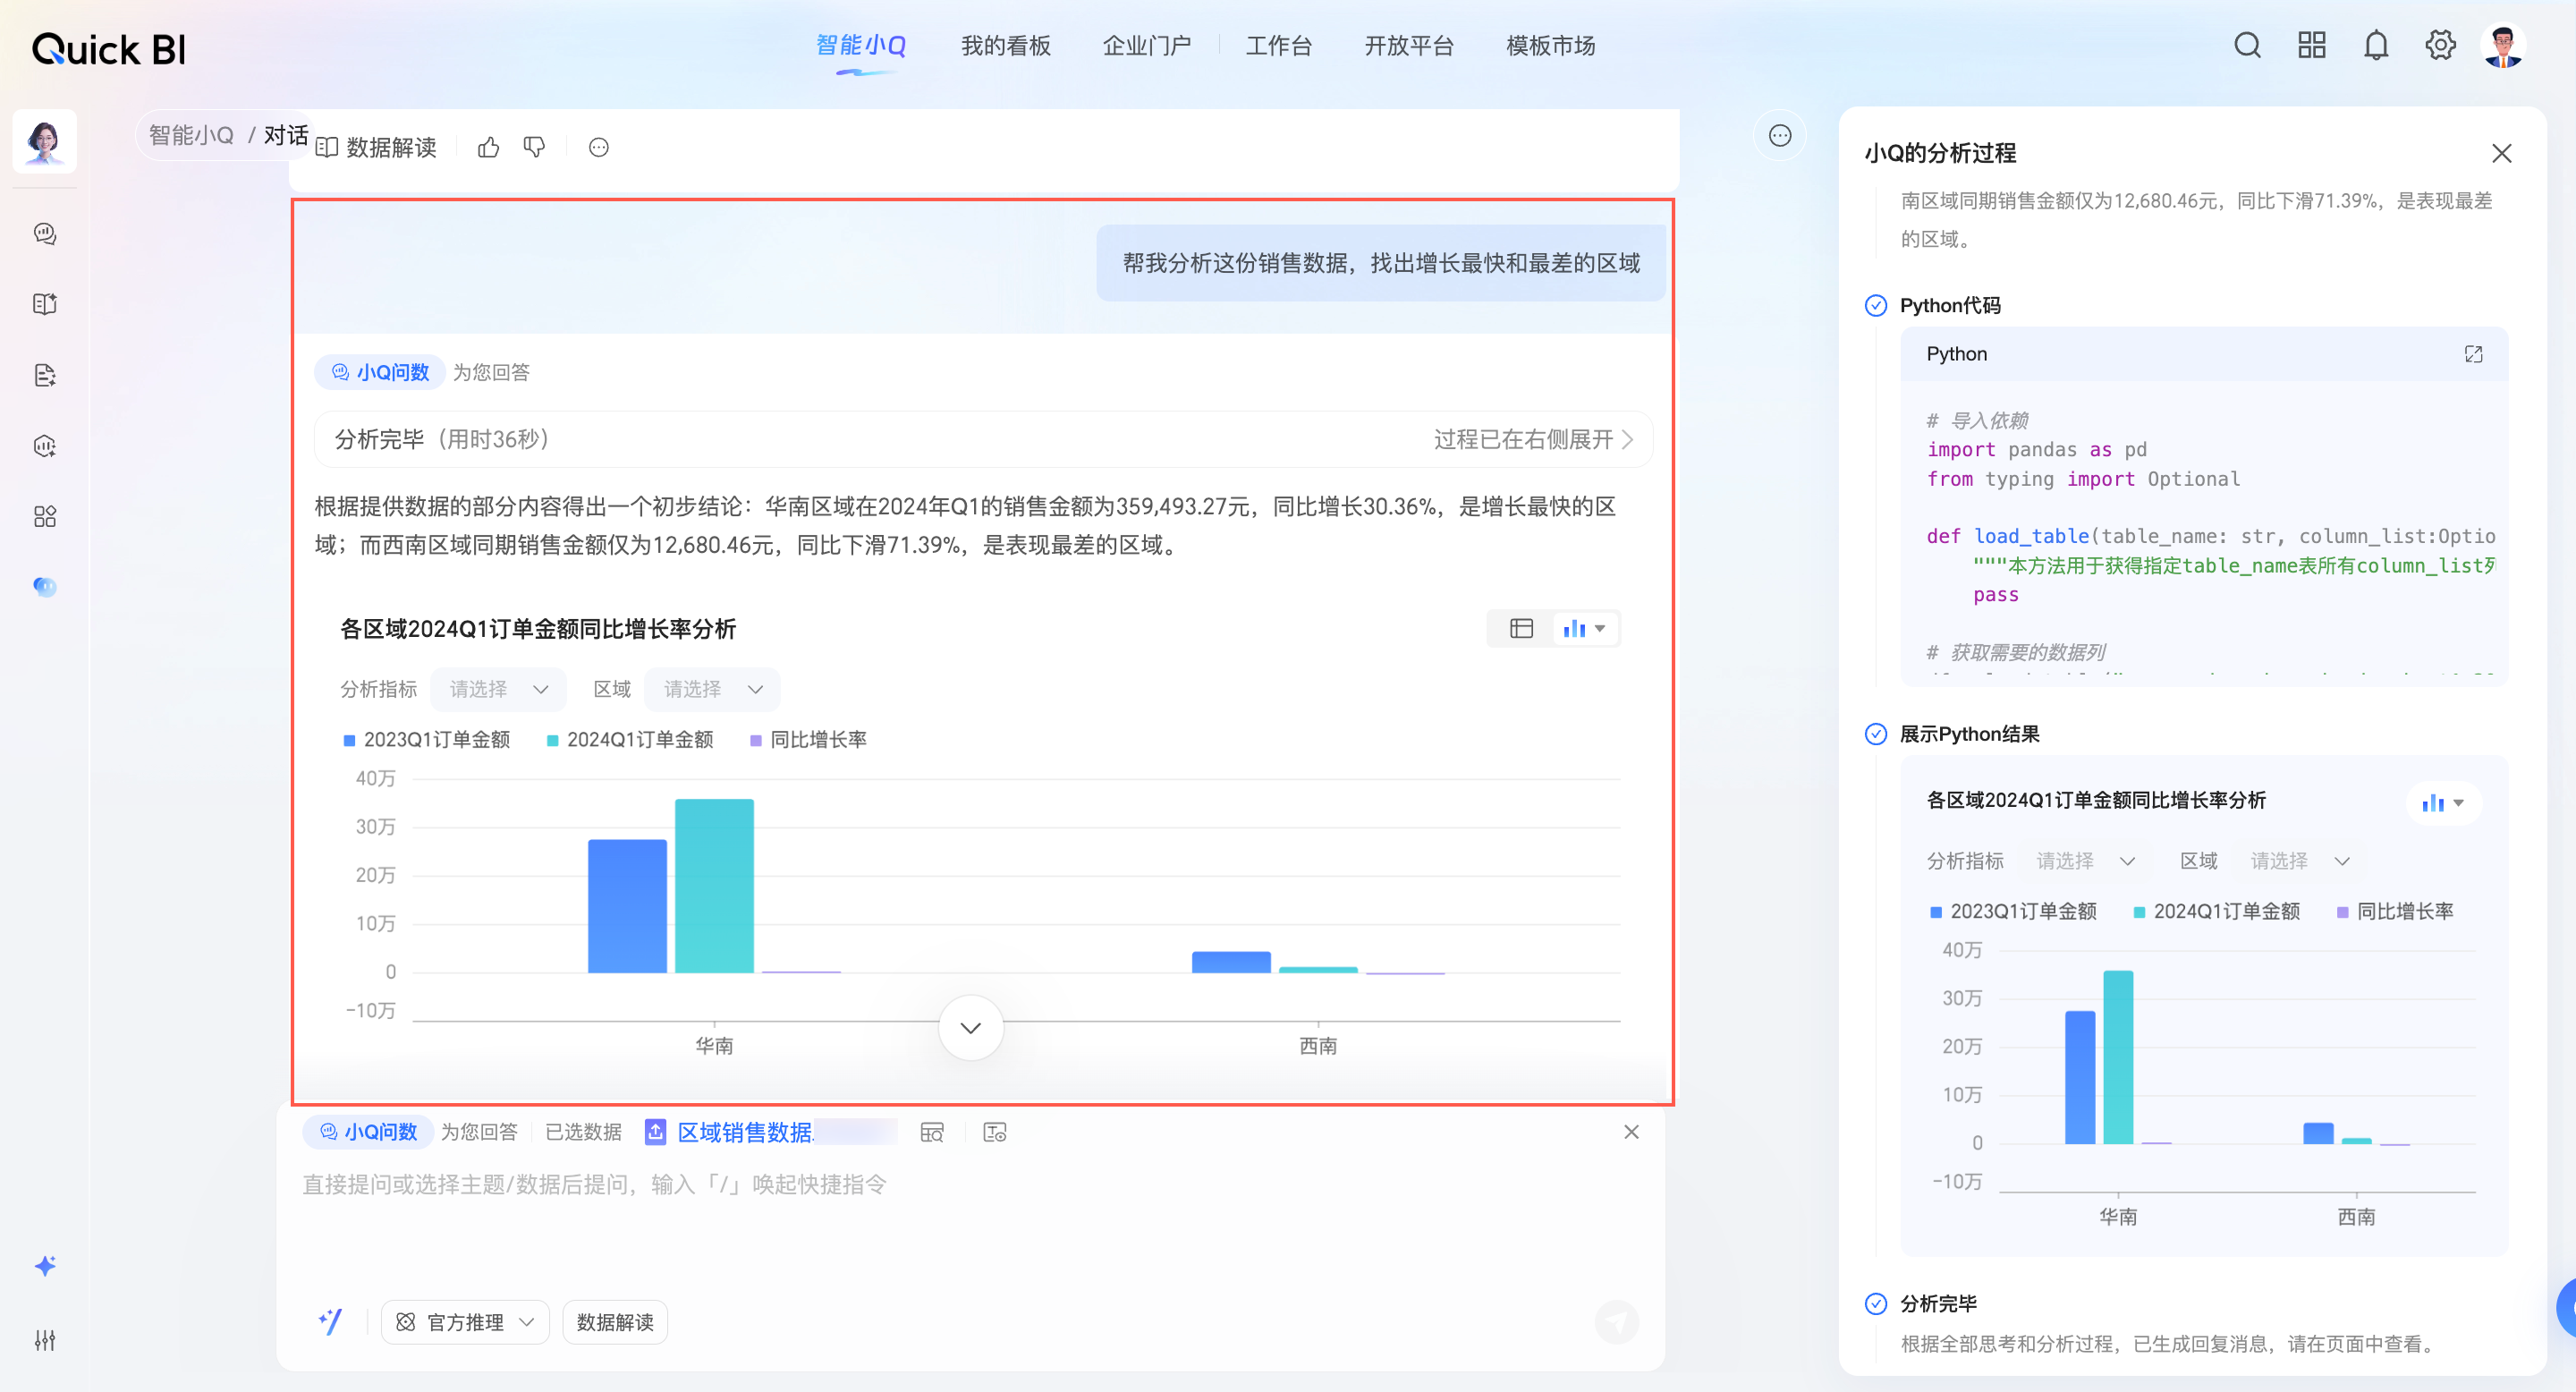The height and width of the screenshot is (1392, 2576).
Task: Open 分析指标 dropdown in side panel
Action: 2086,861
